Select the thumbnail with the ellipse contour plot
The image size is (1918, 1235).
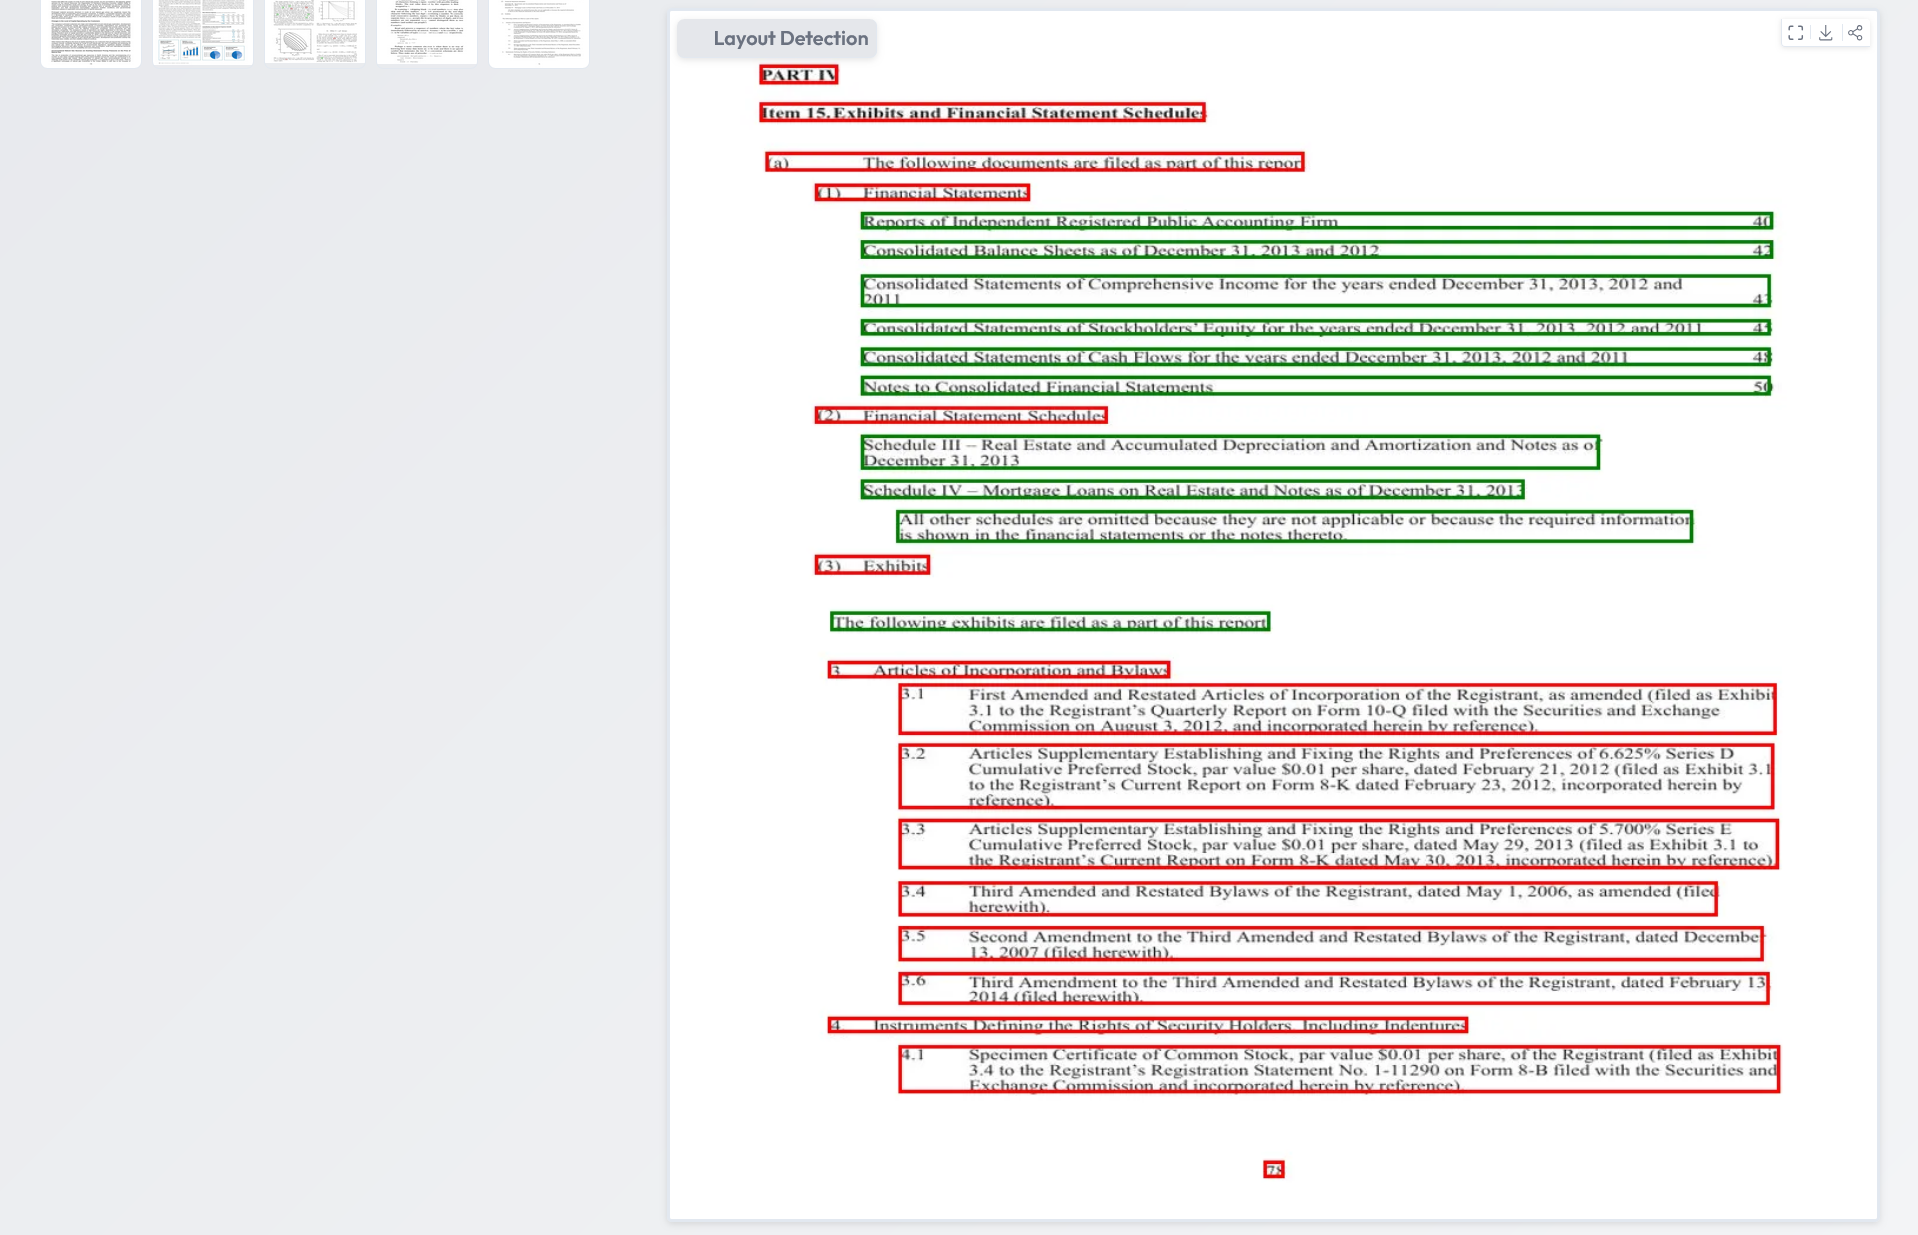pyautogui.click(x=315, y=32)
